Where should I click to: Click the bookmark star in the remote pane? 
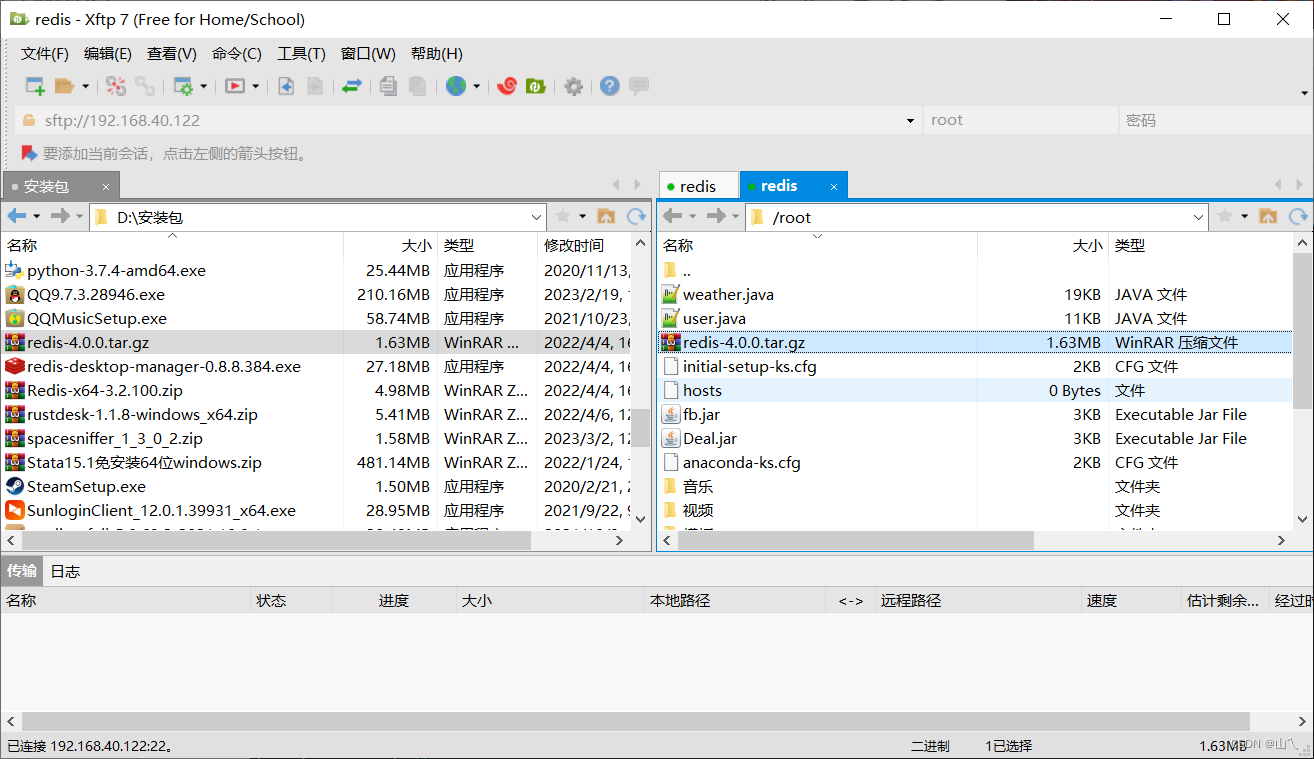tap(1225, 216)
